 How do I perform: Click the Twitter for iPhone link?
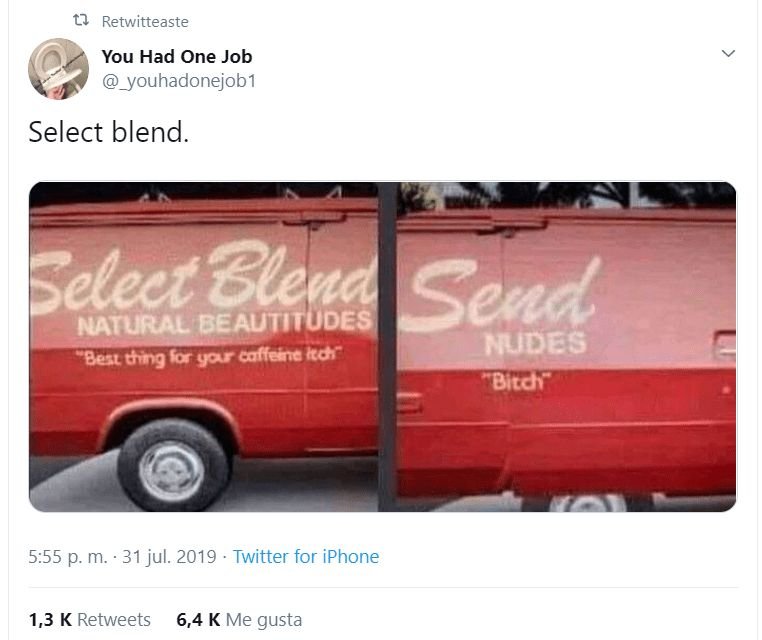tap(306, 556)
